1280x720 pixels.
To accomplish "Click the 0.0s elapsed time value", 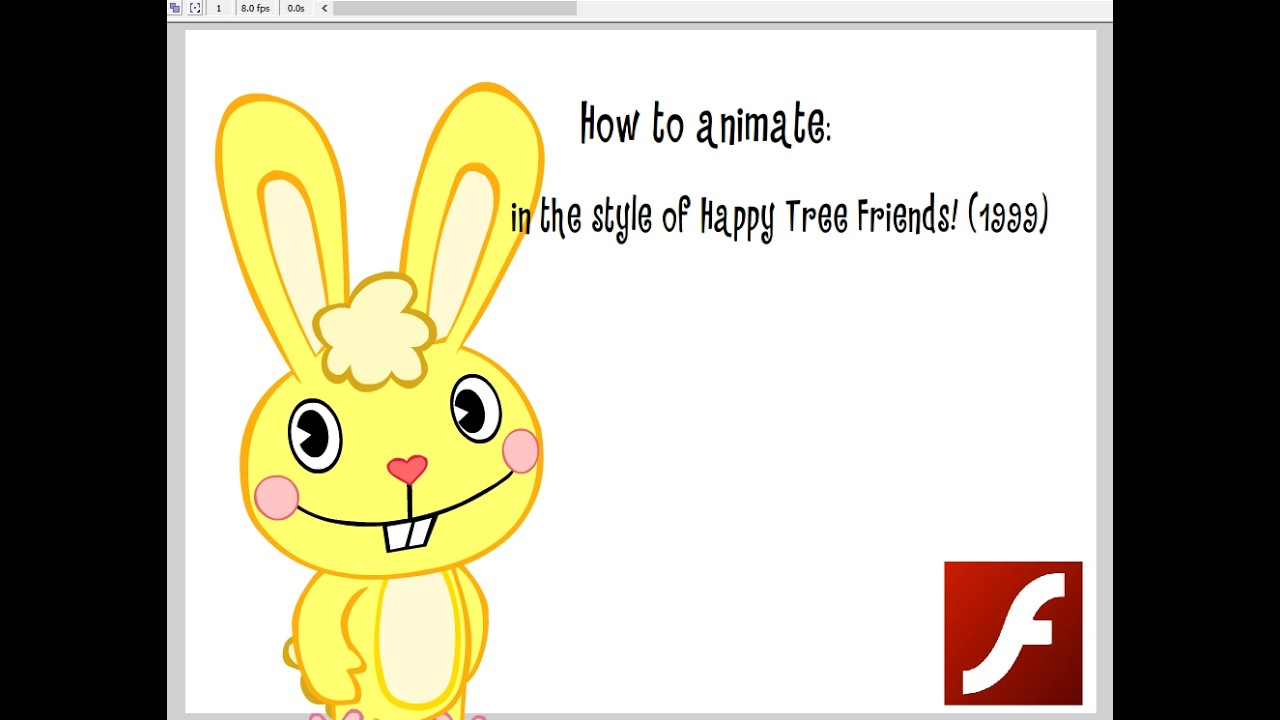I will click(296, 8).
